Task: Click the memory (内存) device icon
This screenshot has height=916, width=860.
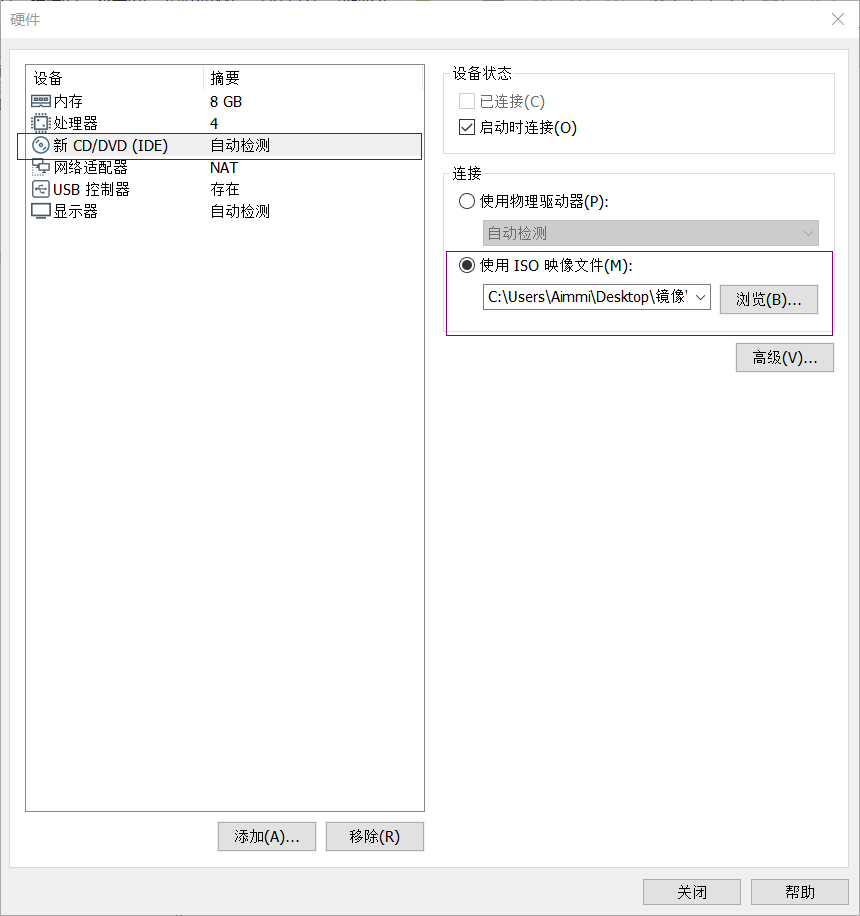Action: pos(40,102)
